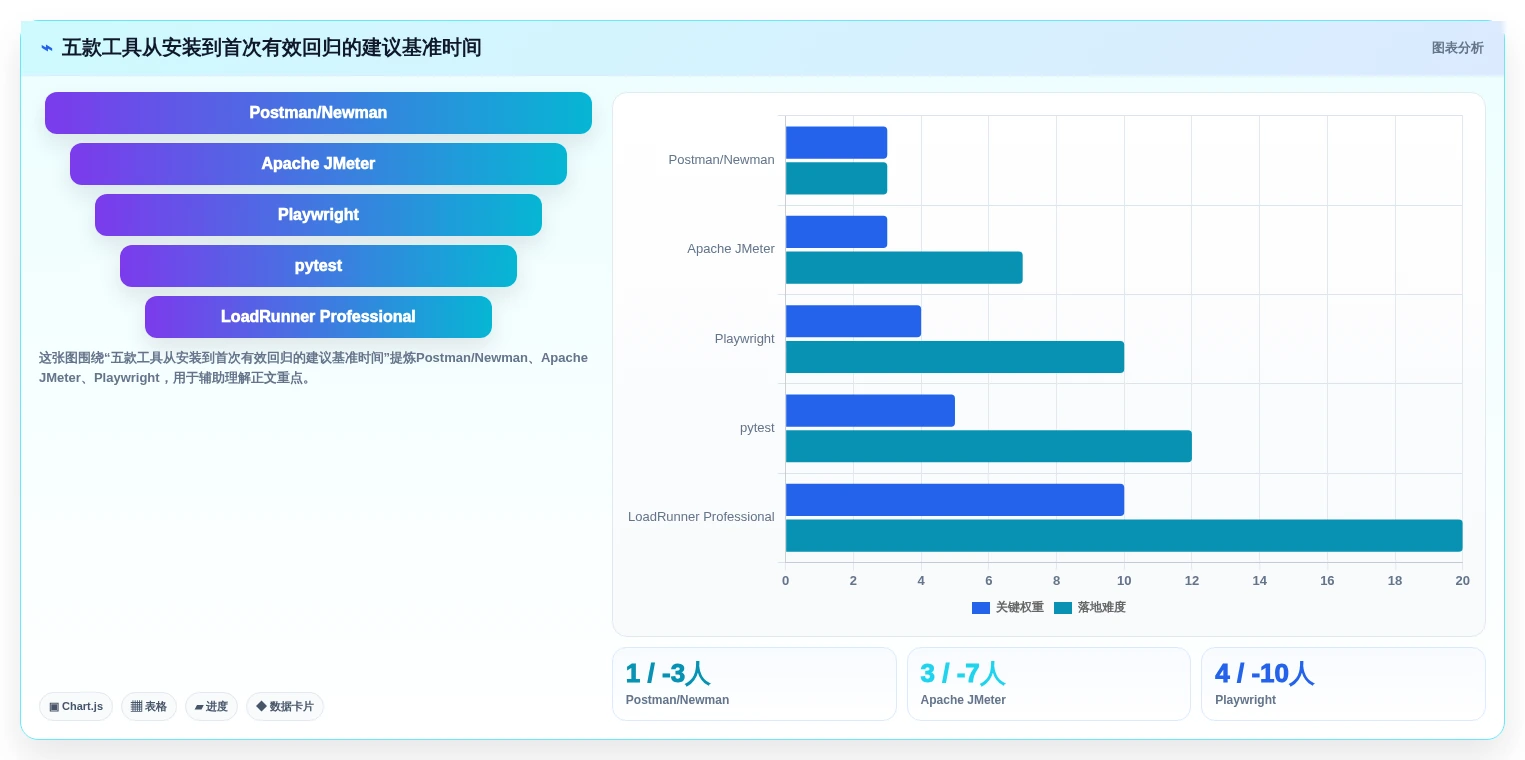Click the Playwright y-axis label
This screenshot has width=1525, height=760.
coord(745,339)
